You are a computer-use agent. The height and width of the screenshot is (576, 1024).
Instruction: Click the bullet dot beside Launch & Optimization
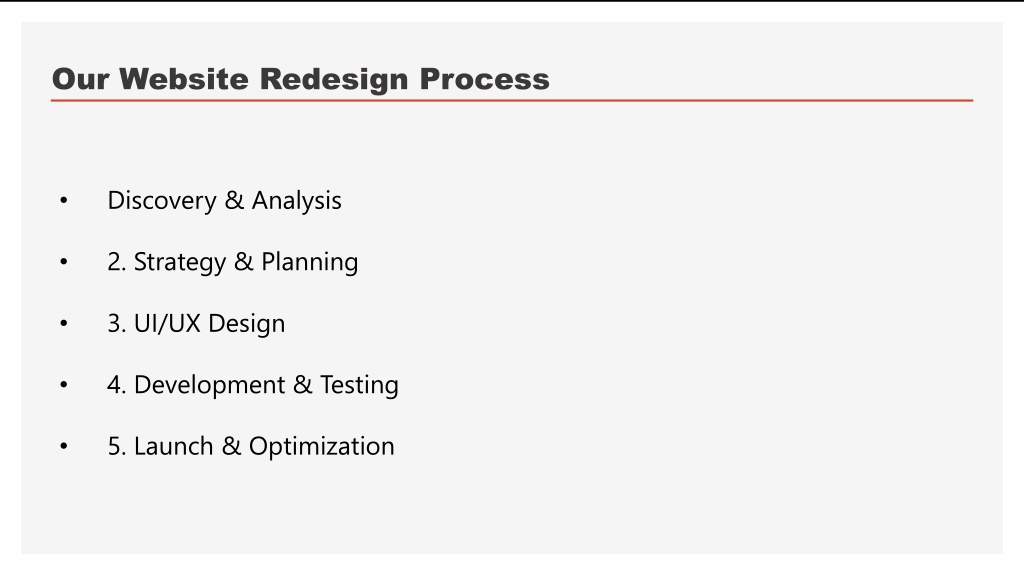(63, 446)
